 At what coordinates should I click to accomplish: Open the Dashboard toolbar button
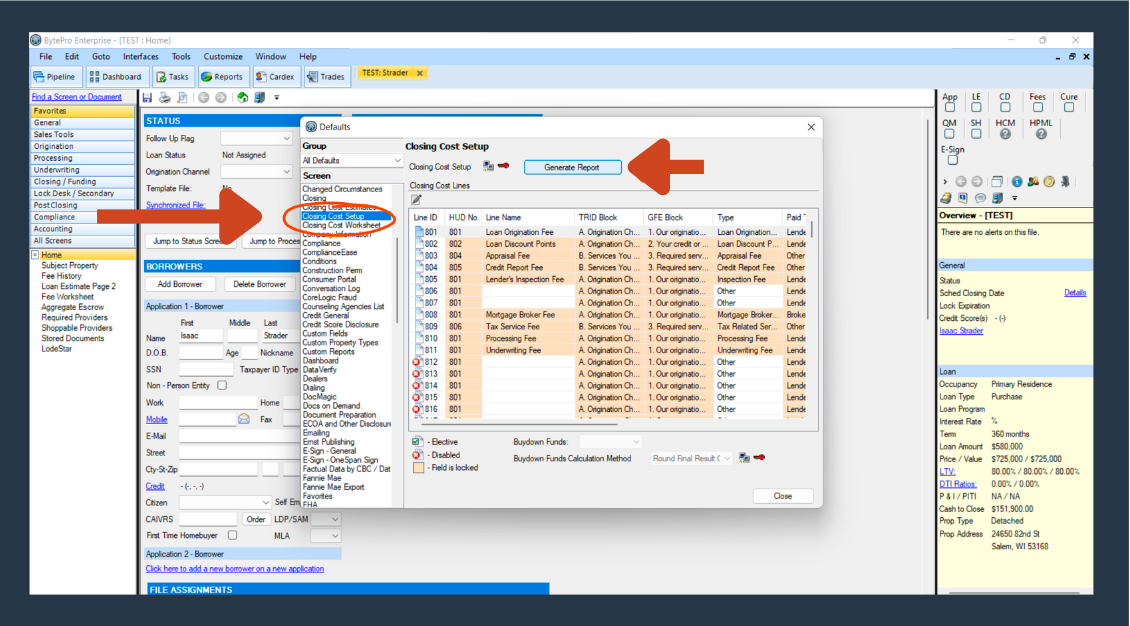pos(115,76)
